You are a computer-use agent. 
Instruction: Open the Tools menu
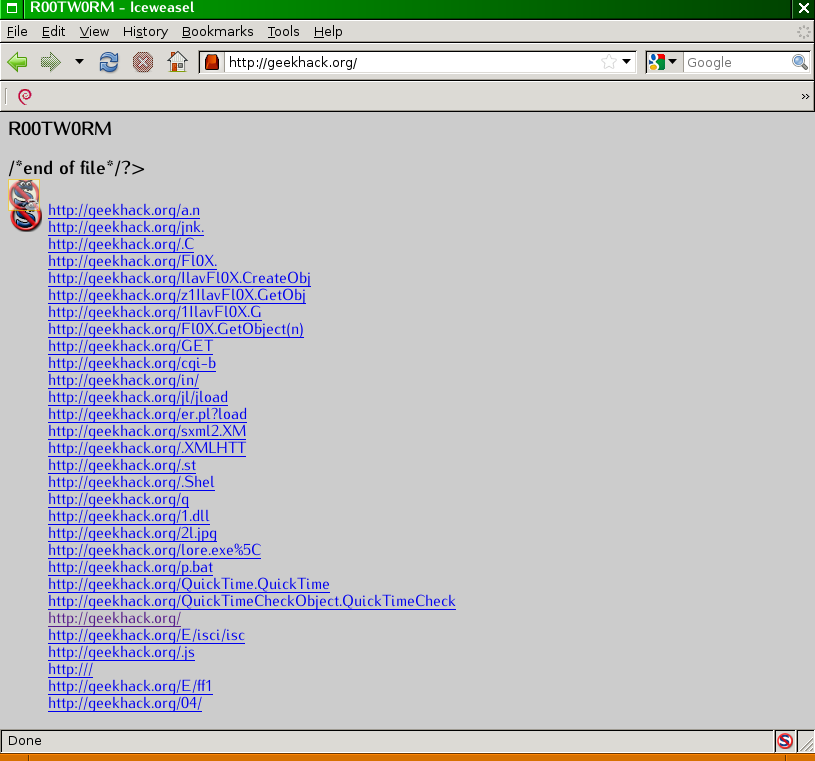tap(284, 31)
